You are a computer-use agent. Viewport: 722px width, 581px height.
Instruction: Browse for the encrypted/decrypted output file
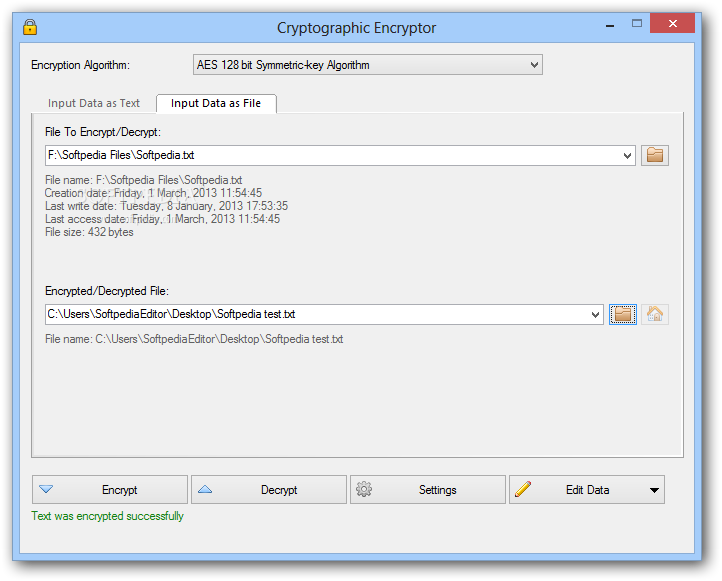pos(623,314)
